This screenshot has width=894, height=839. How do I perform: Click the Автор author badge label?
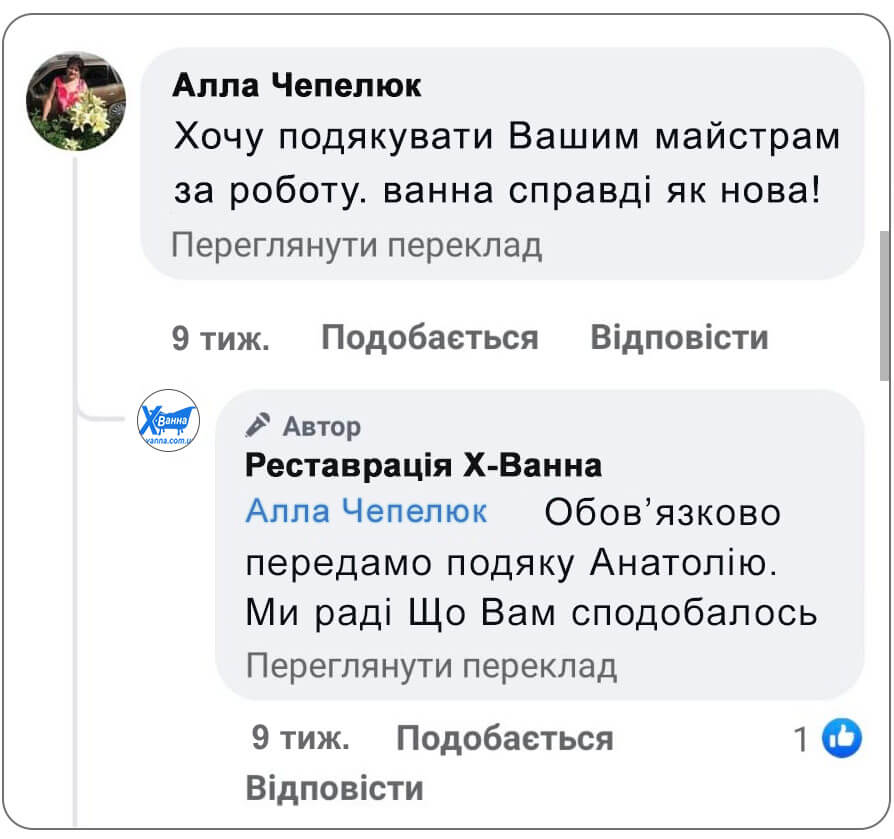coord(320,425)
